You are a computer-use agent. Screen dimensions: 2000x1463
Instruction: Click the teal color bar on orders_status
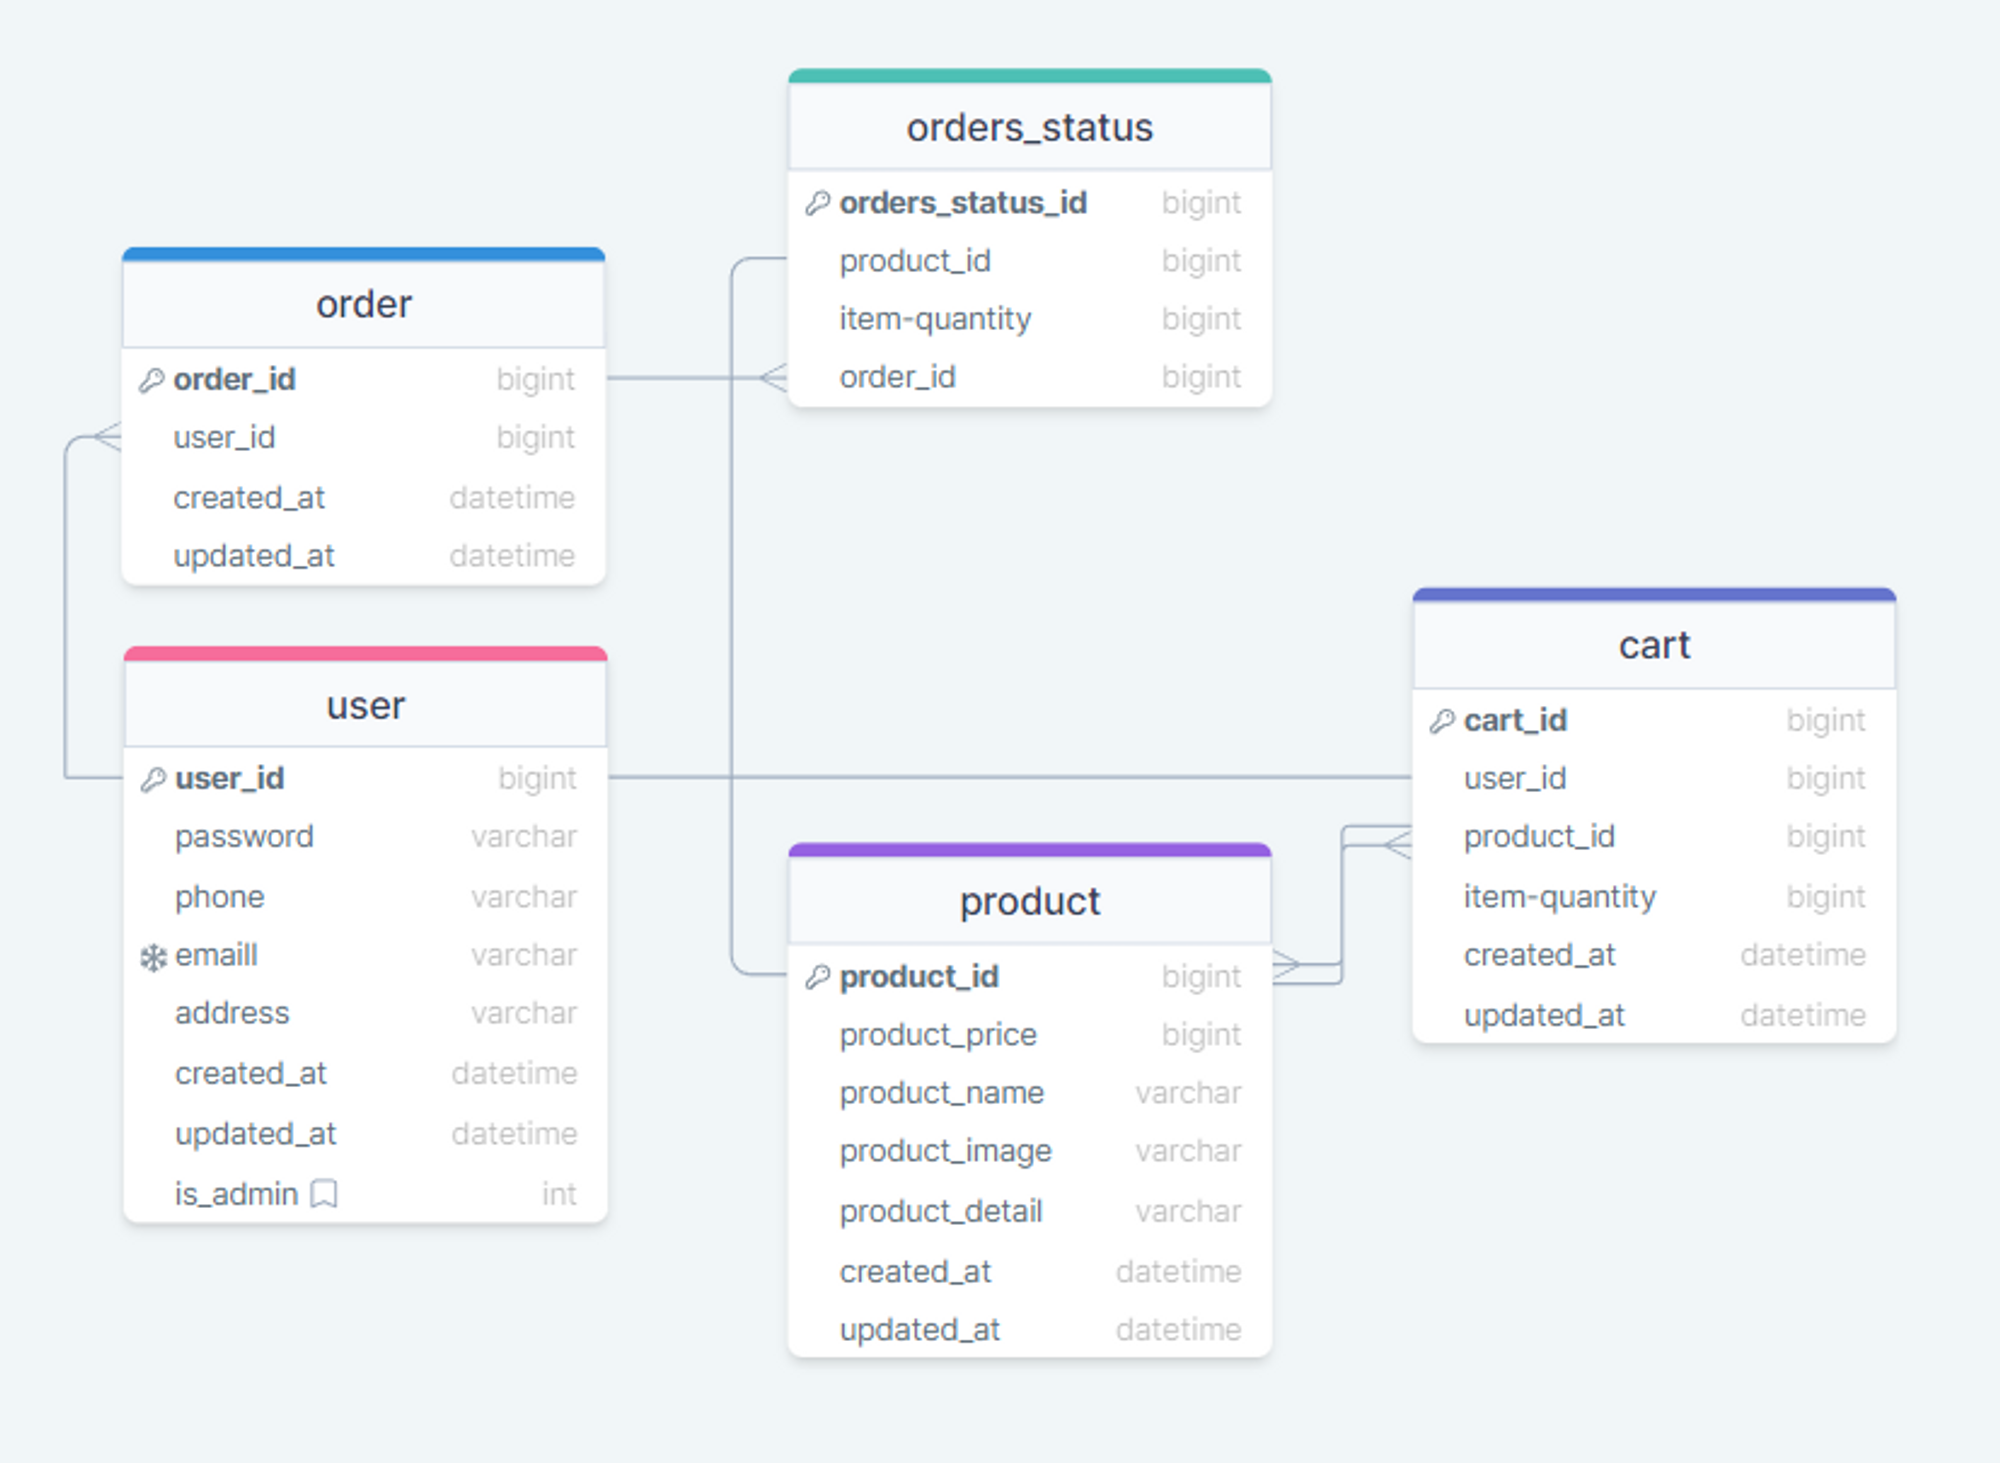click(1029, 76)
